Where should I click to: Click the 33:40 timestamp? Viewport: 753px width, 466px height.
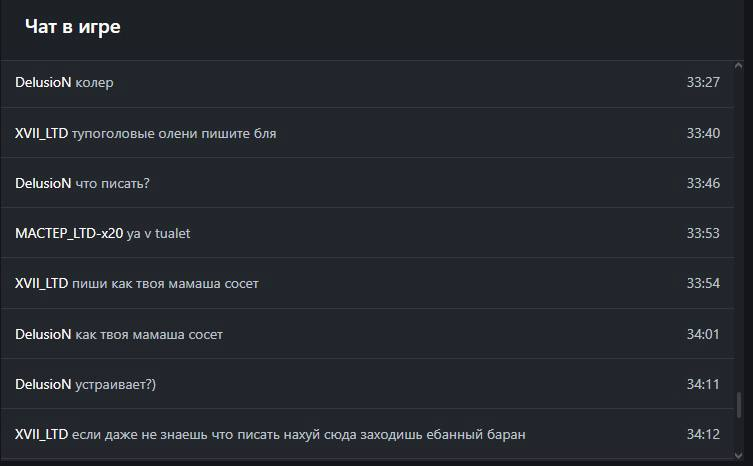pyautogui.click(x=703, y=133)
